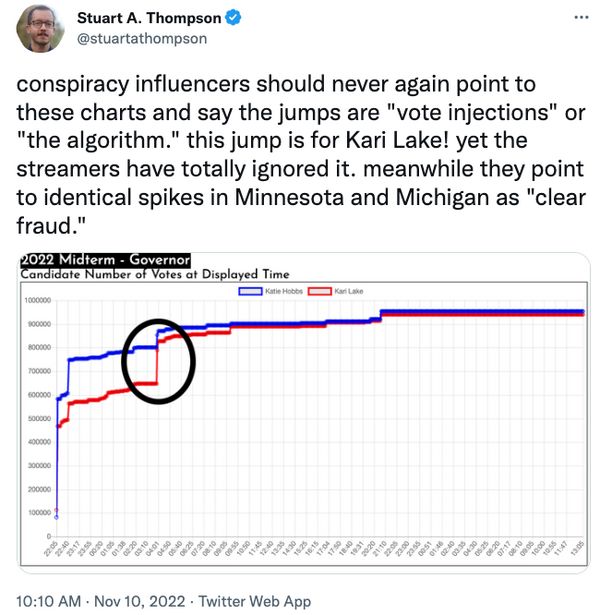This screenshot has height=615, width=600.
Task: Click the Katie Hobbs legend label
Action: (284, 291)
